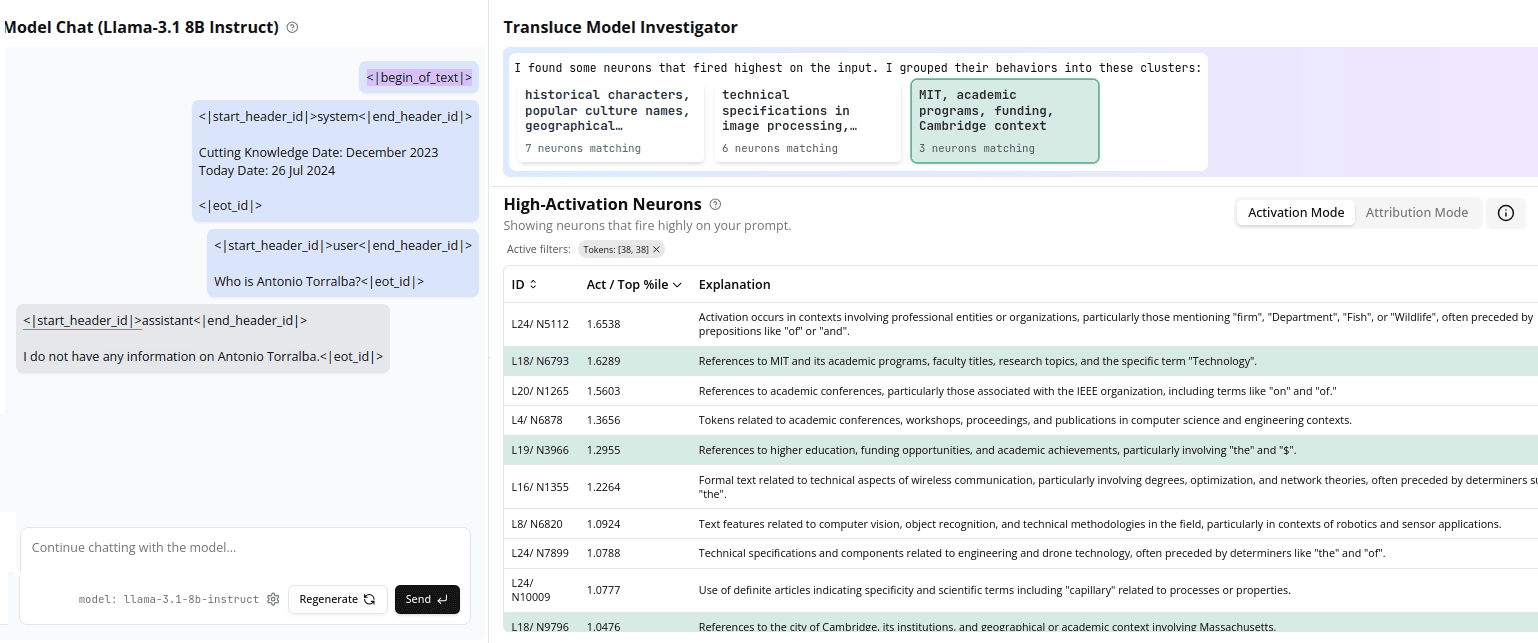Screen dimensions: 1538x643
Task: Expand neuron row L18/N6793
Action: pyautogui.click(x=900, y=361)
